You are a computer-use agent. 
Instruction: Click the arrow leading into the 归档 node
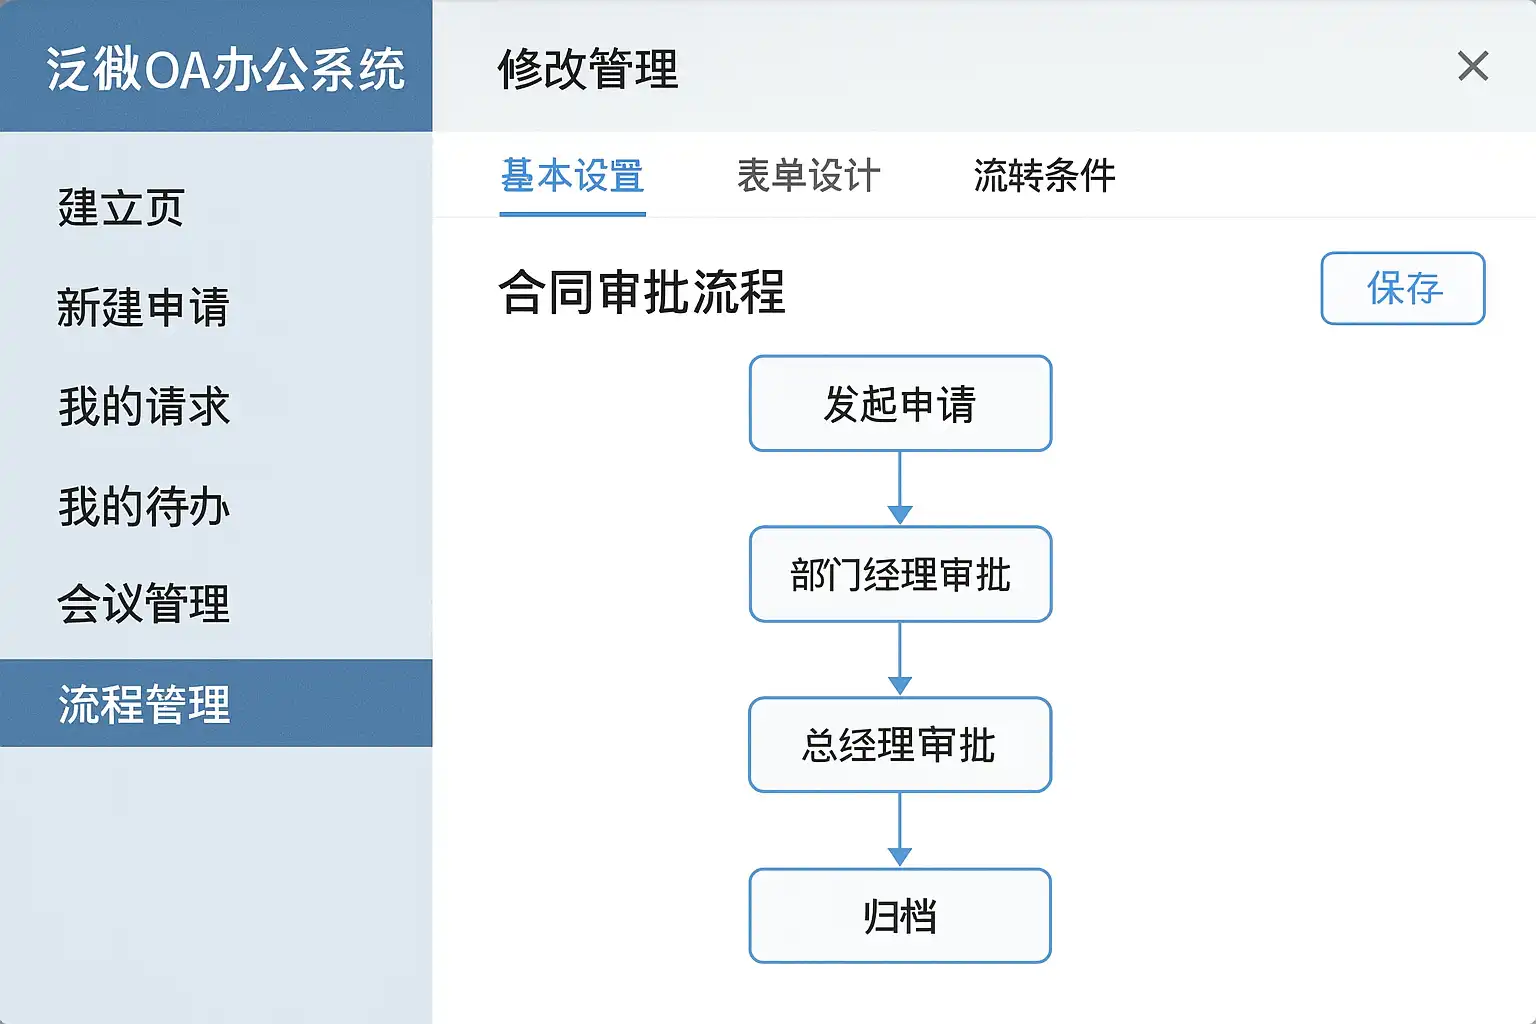click(x=900, y=831)
